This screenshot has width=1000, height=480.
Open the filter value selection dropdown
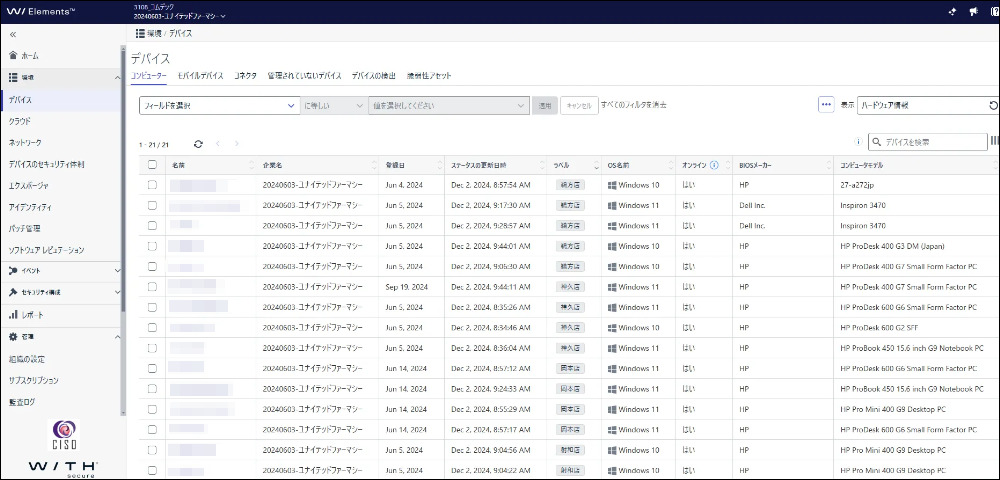click(x=449, y=105)
